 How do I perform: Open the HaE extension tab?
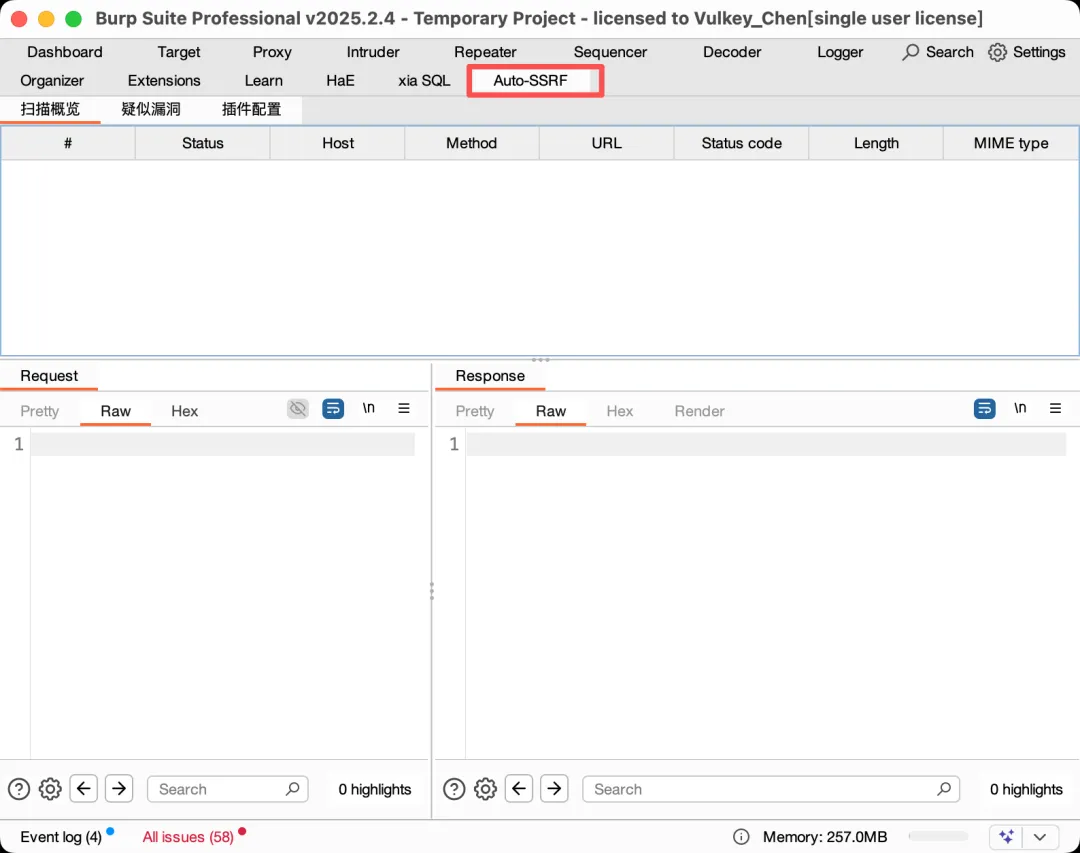click(340, 81)
